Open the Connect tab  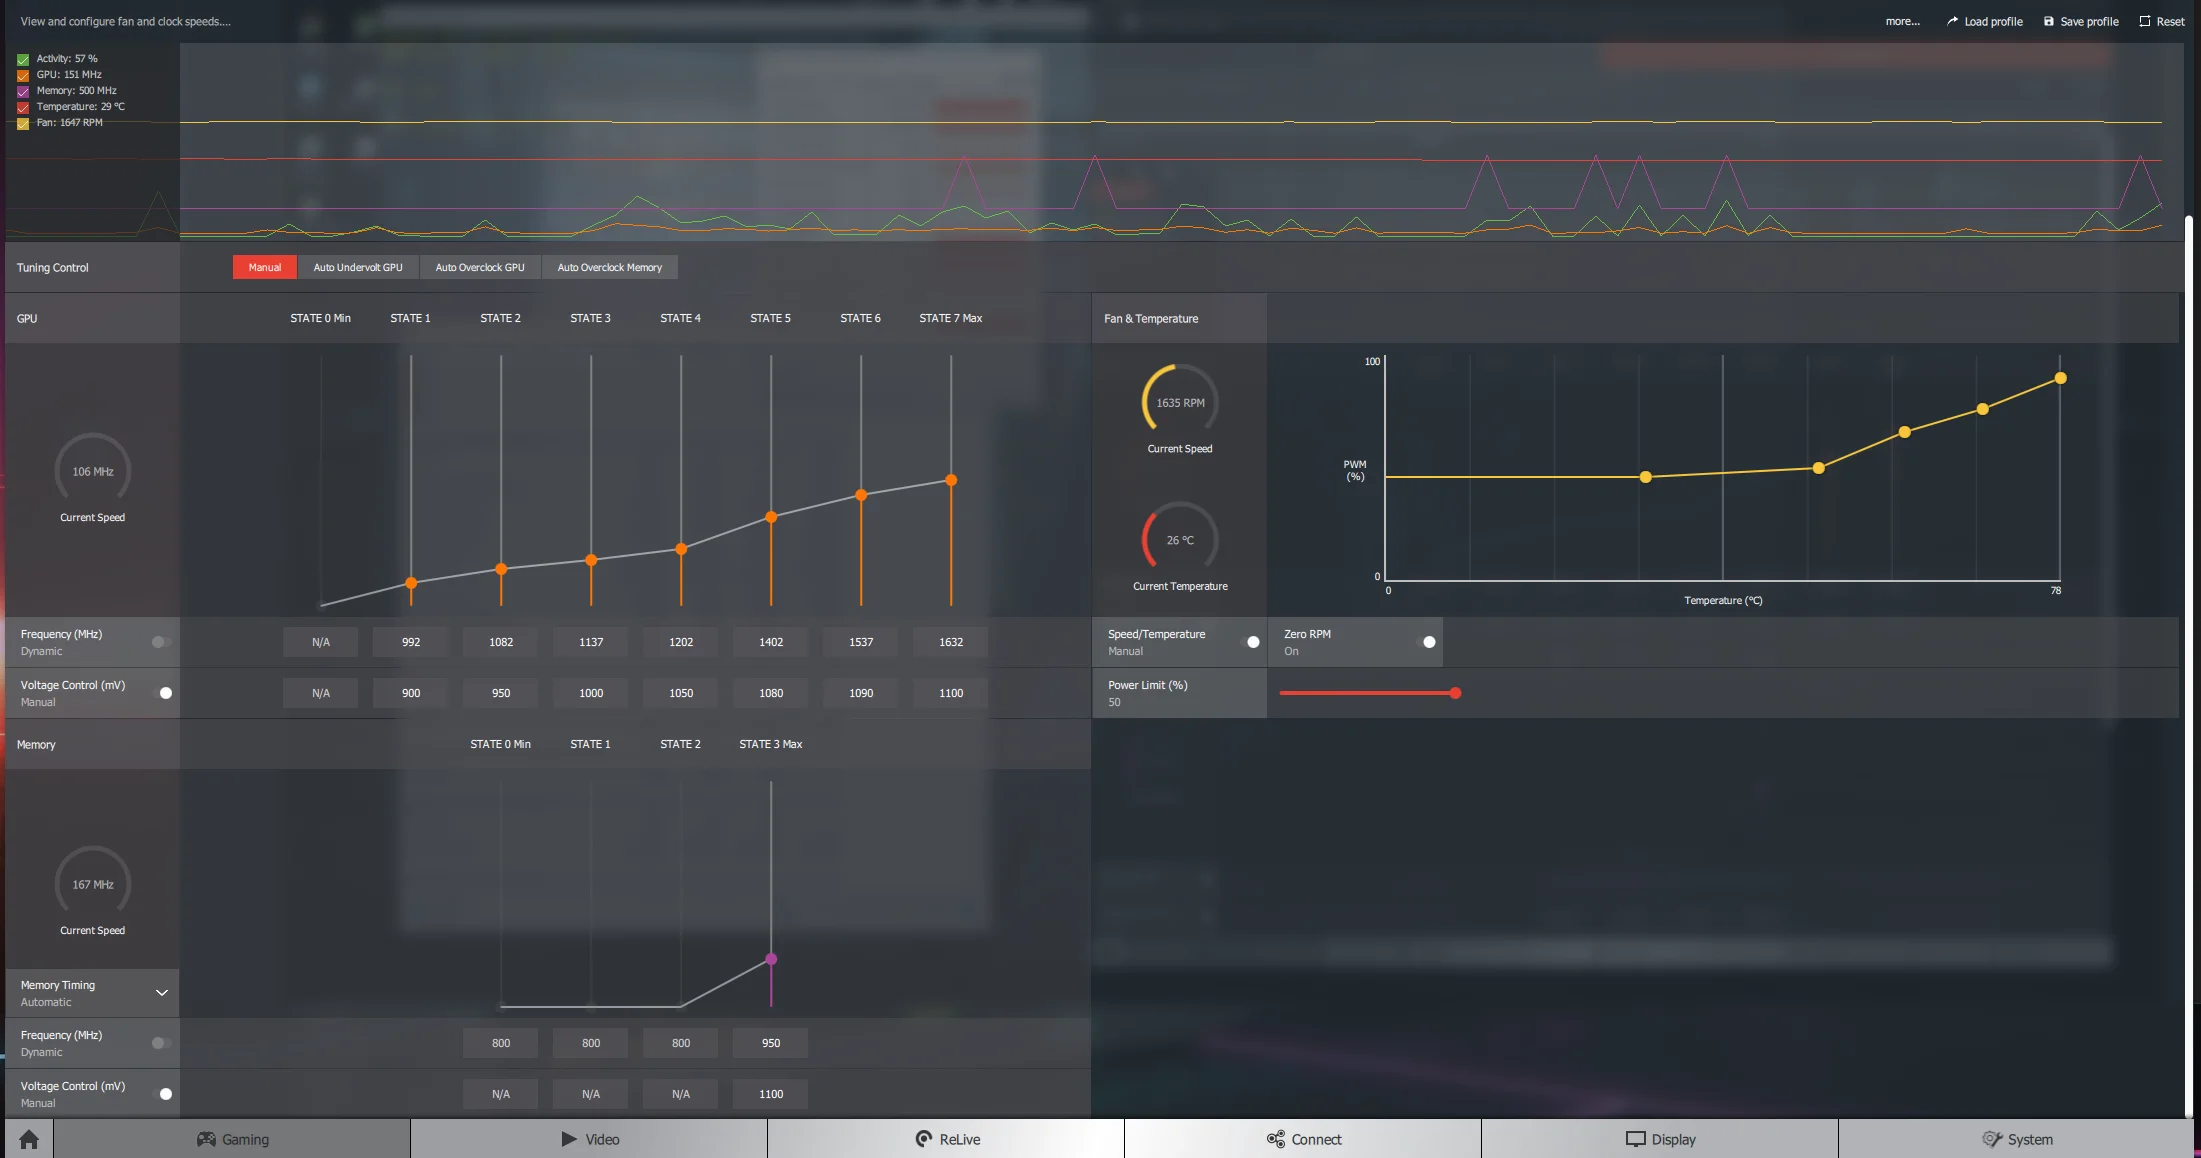click(1303, 1139)
